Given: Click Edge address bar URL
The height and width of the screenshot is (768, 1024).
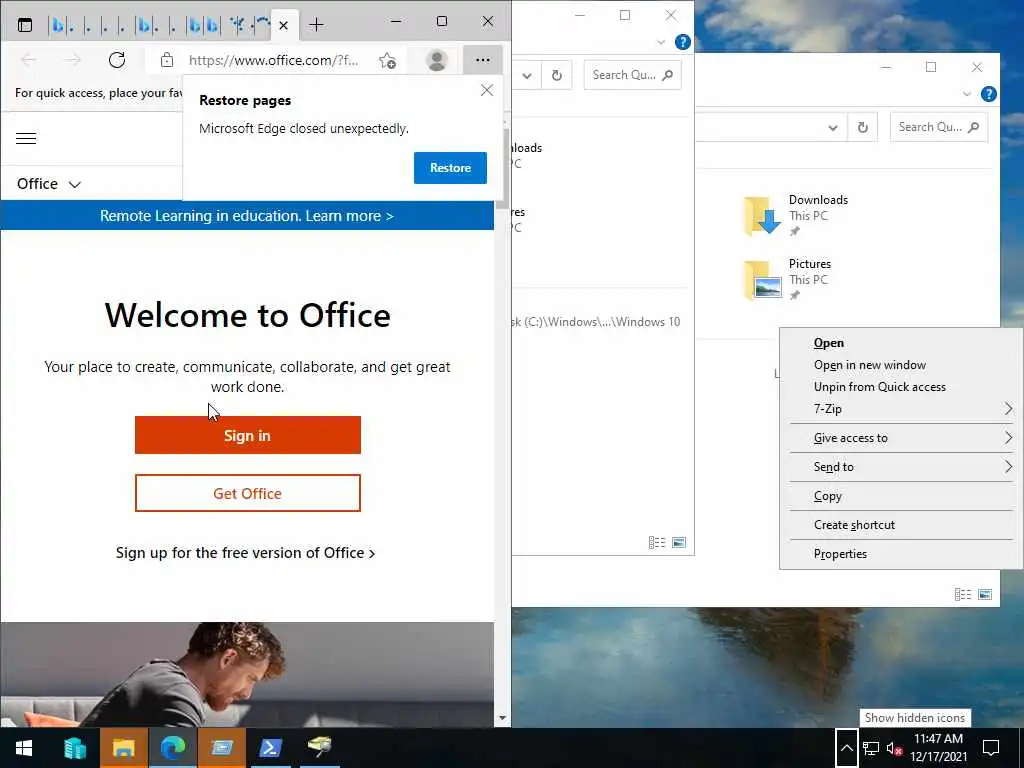Looking at the screenshot, I should tap(273, 60).
